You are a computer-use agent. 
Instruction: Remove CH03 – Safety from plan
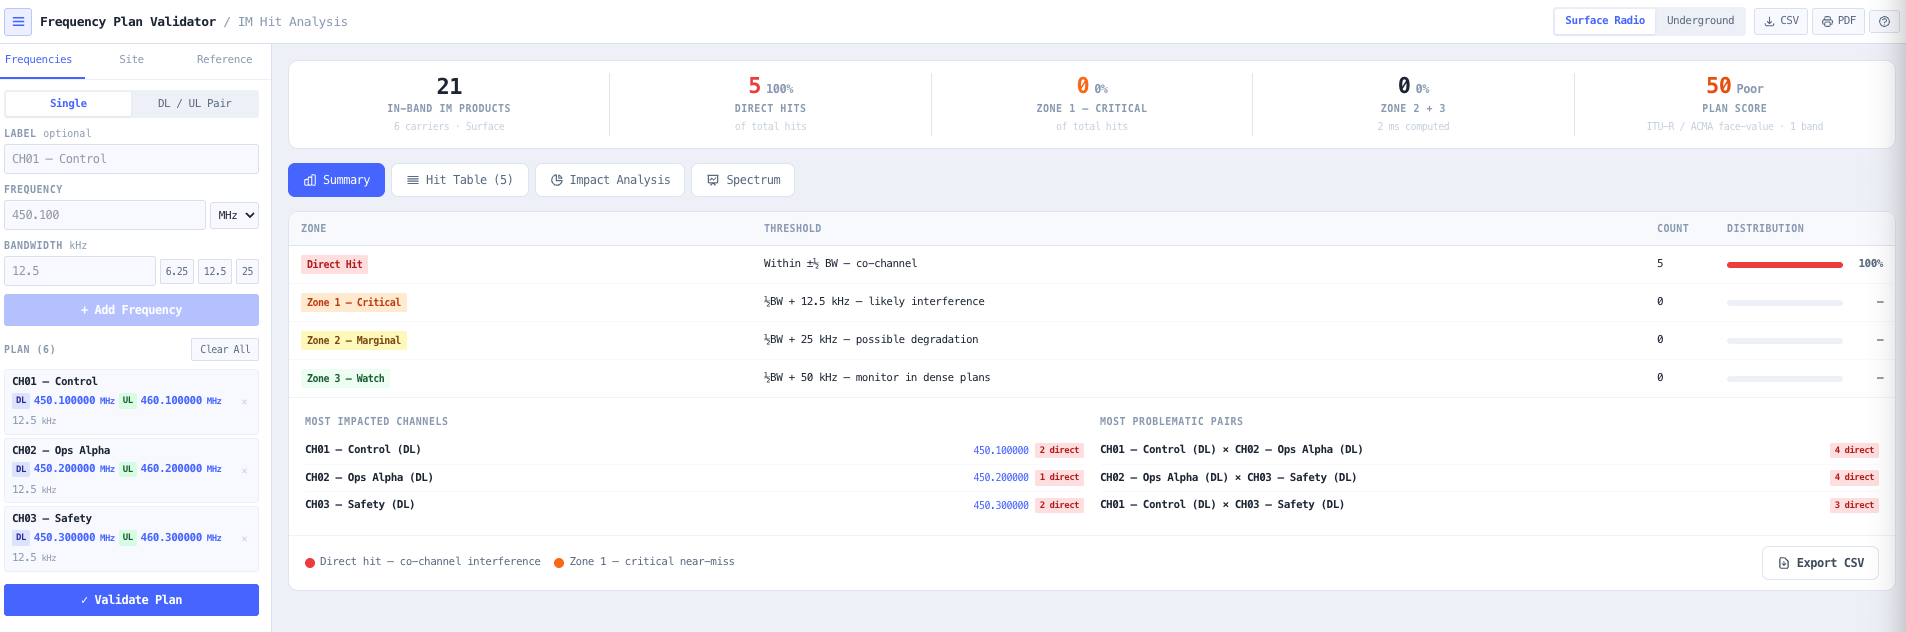click(244, 539)
